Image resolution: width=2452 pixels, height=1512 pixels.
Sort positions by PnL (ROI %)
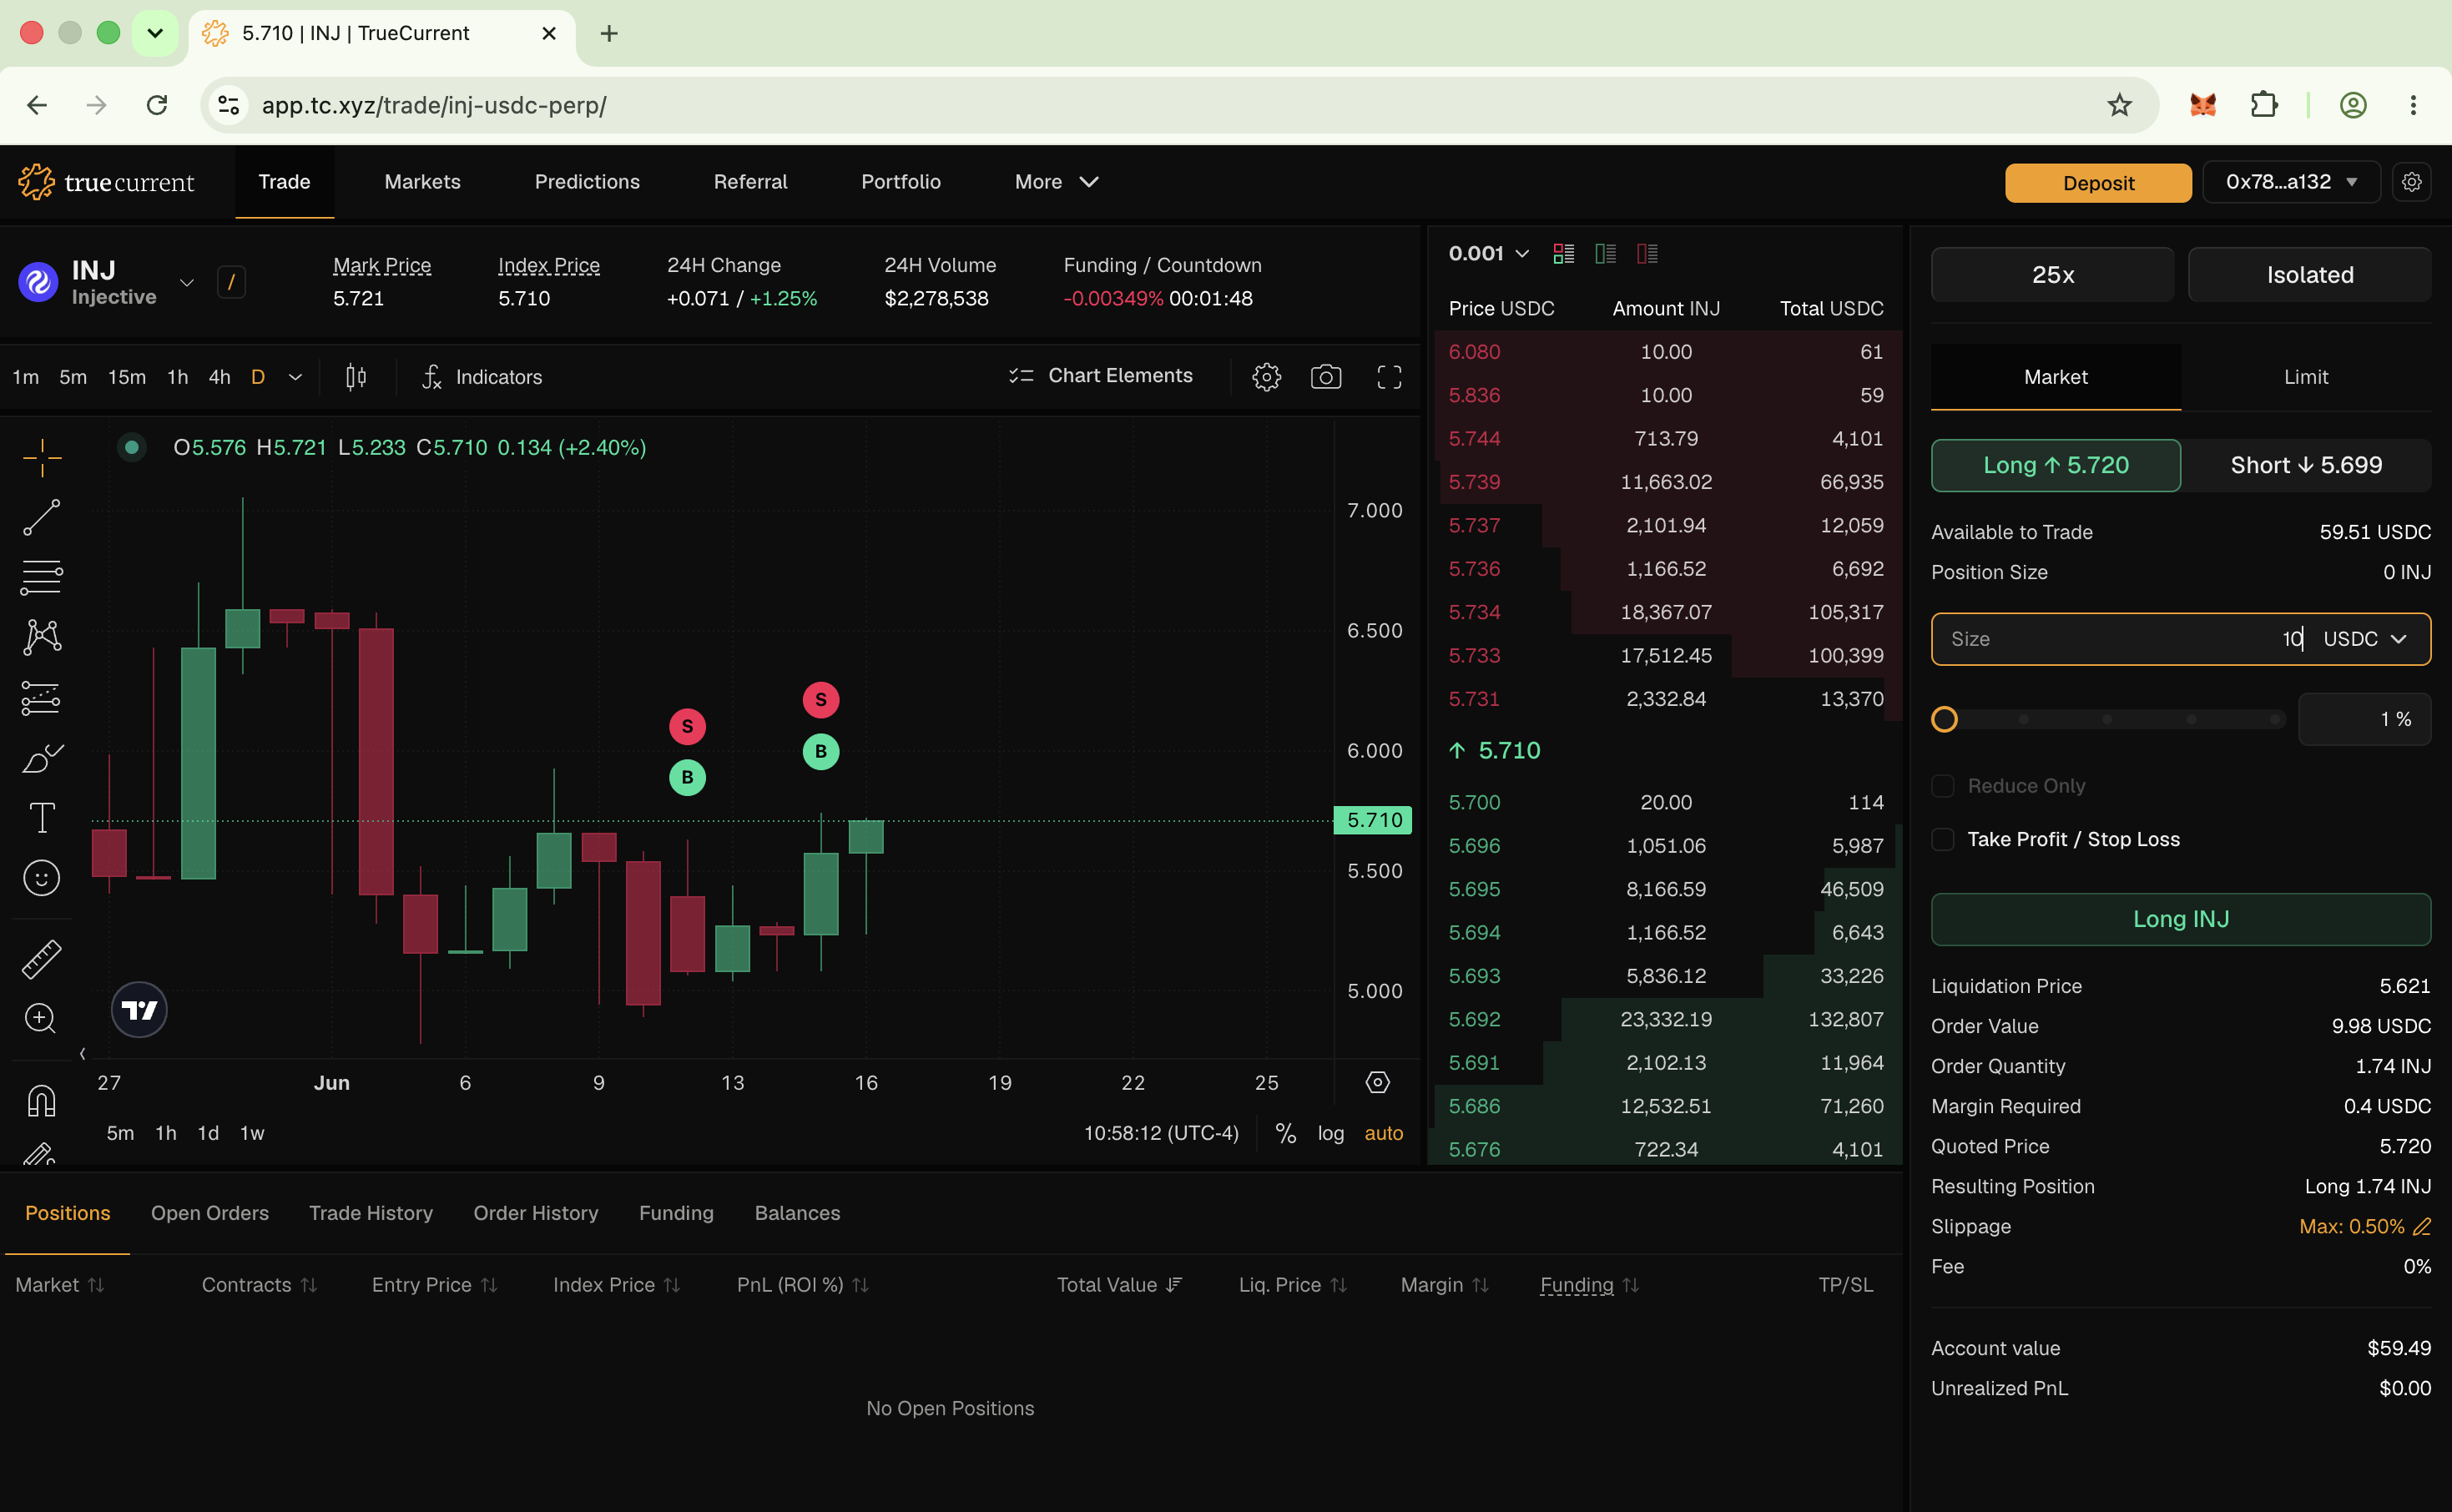[x=802, y=1285]
